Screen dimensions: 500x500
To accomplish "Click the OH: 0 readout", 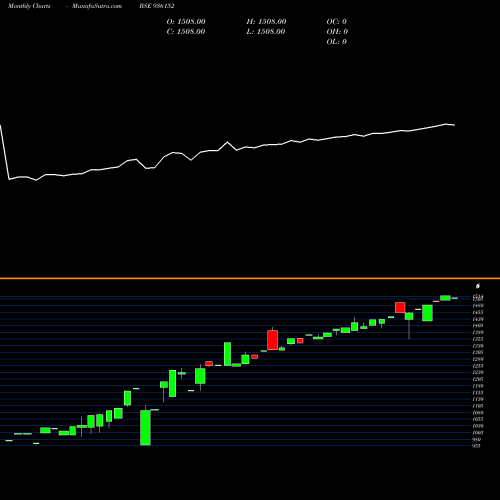I will (x=337, y=31).
